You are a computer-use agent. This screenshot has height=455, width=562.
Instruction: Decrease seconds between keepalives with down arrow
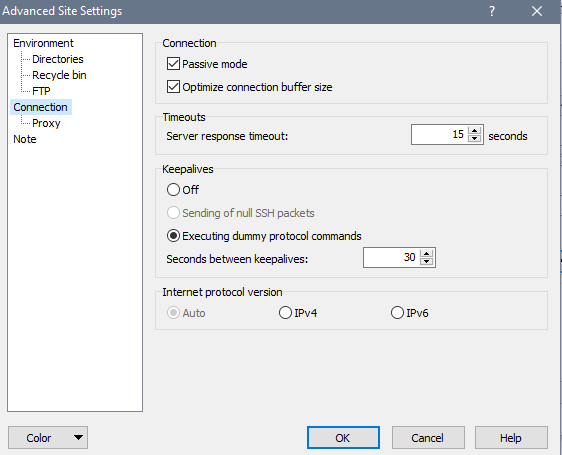[427, 262]
